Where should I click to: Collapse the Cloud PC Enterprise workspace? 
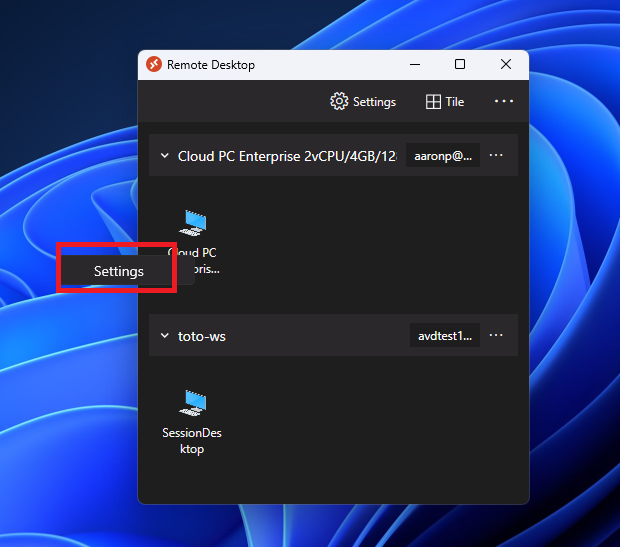pyautogui.click(x=164, y=156)
